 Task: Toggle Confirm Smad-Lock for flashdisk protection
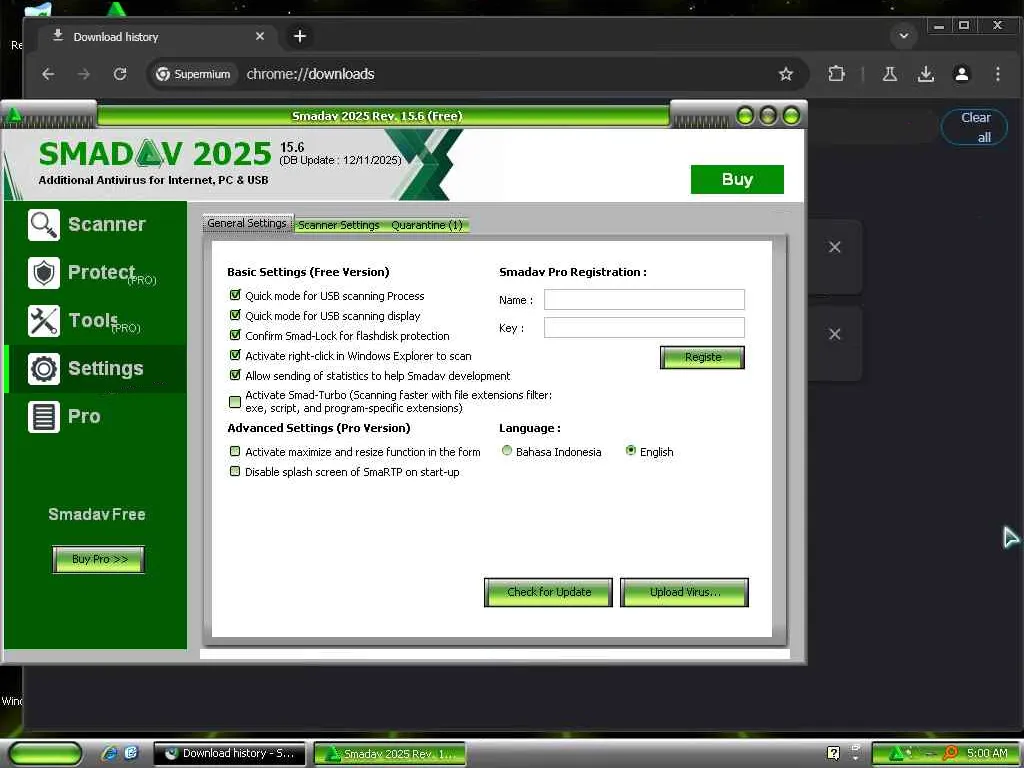(235, 335)
